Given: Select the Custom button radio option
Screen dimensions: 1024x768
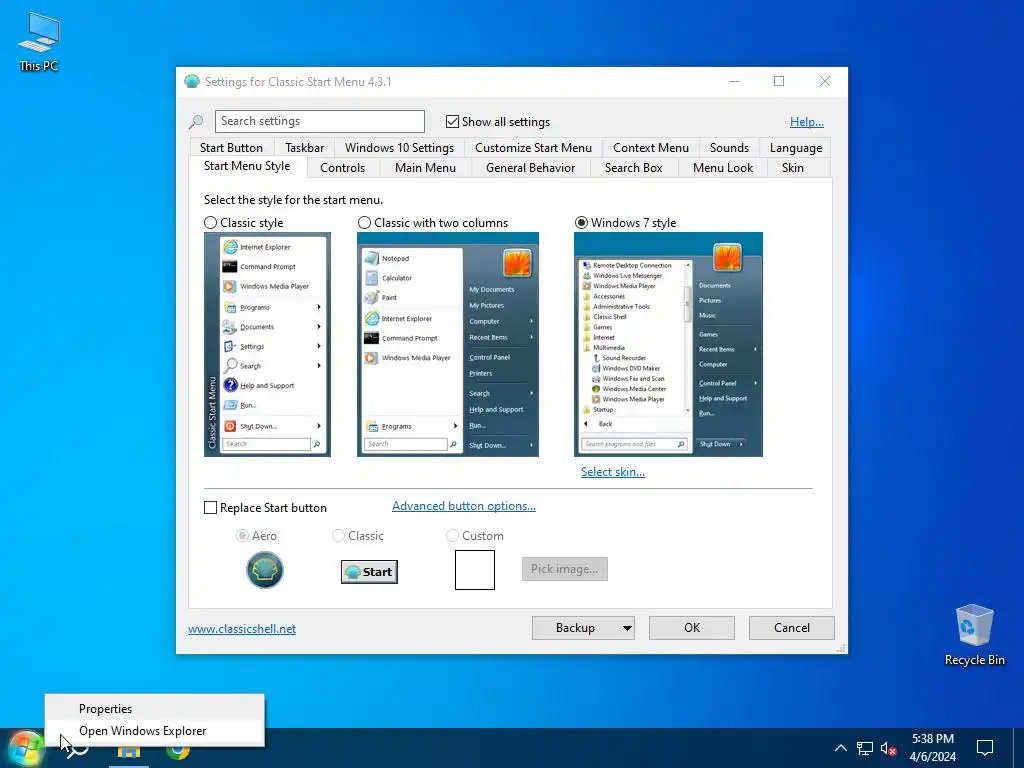Looking at the screenshot, I should point(452,536).
